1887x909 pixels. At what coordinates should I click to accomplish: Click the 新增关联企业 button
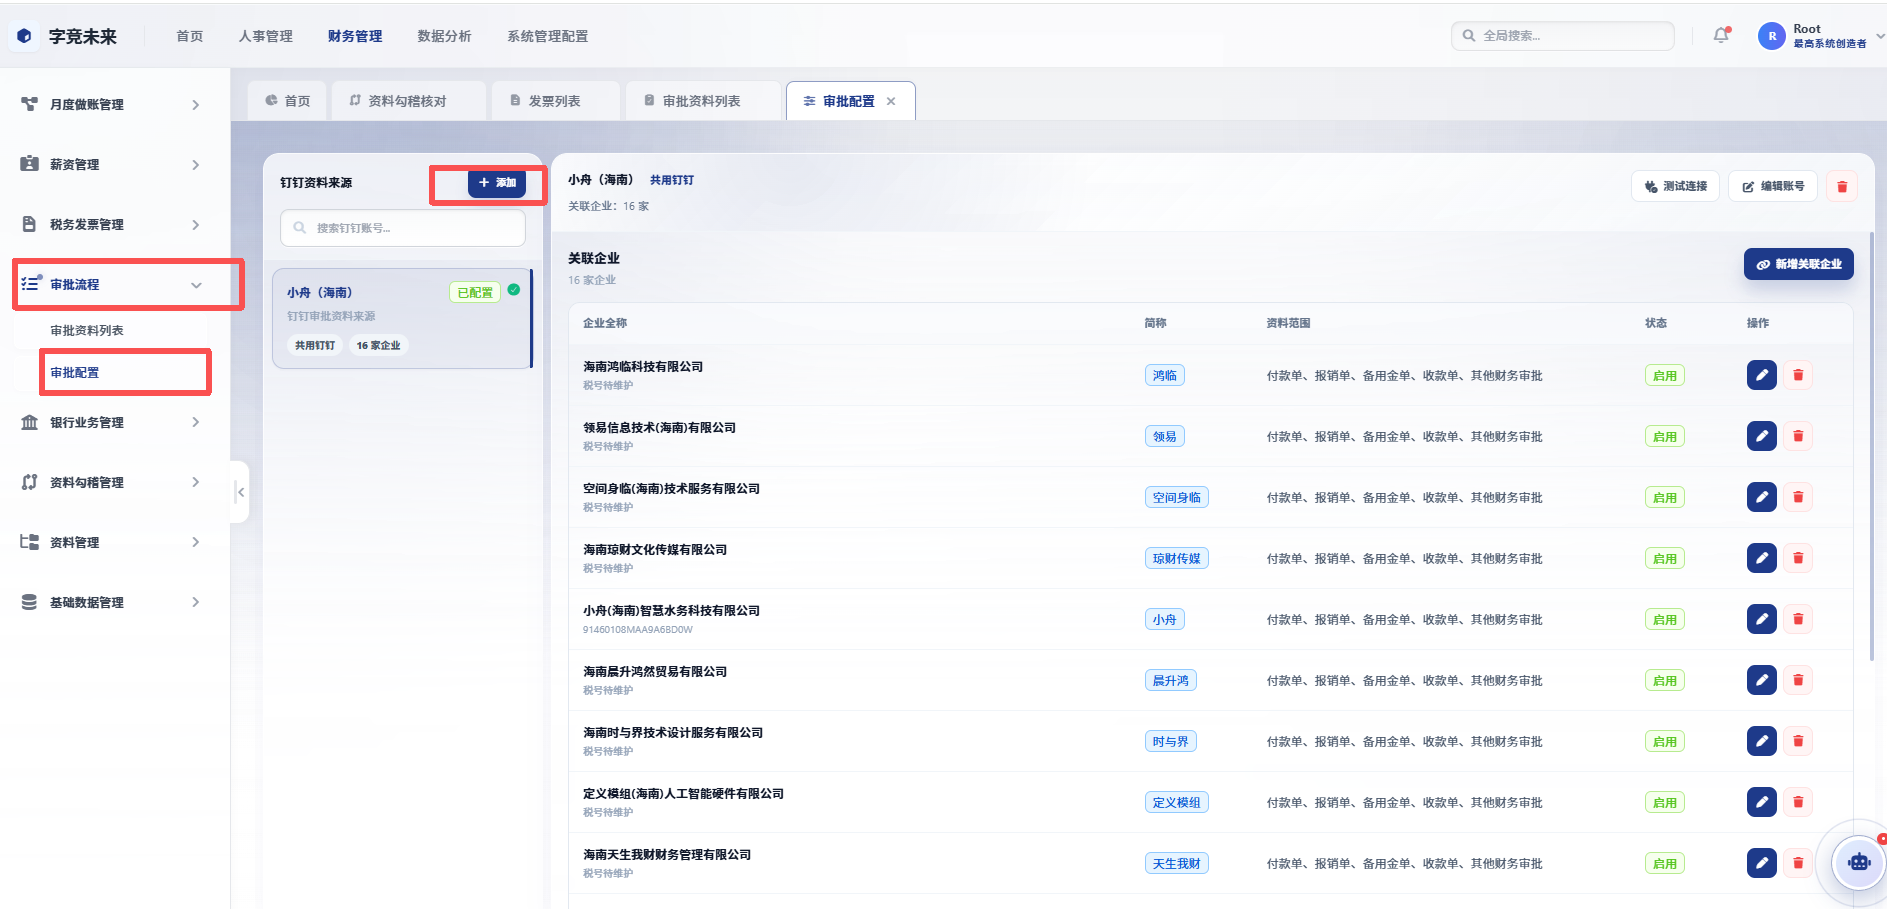click(1799, 264)
